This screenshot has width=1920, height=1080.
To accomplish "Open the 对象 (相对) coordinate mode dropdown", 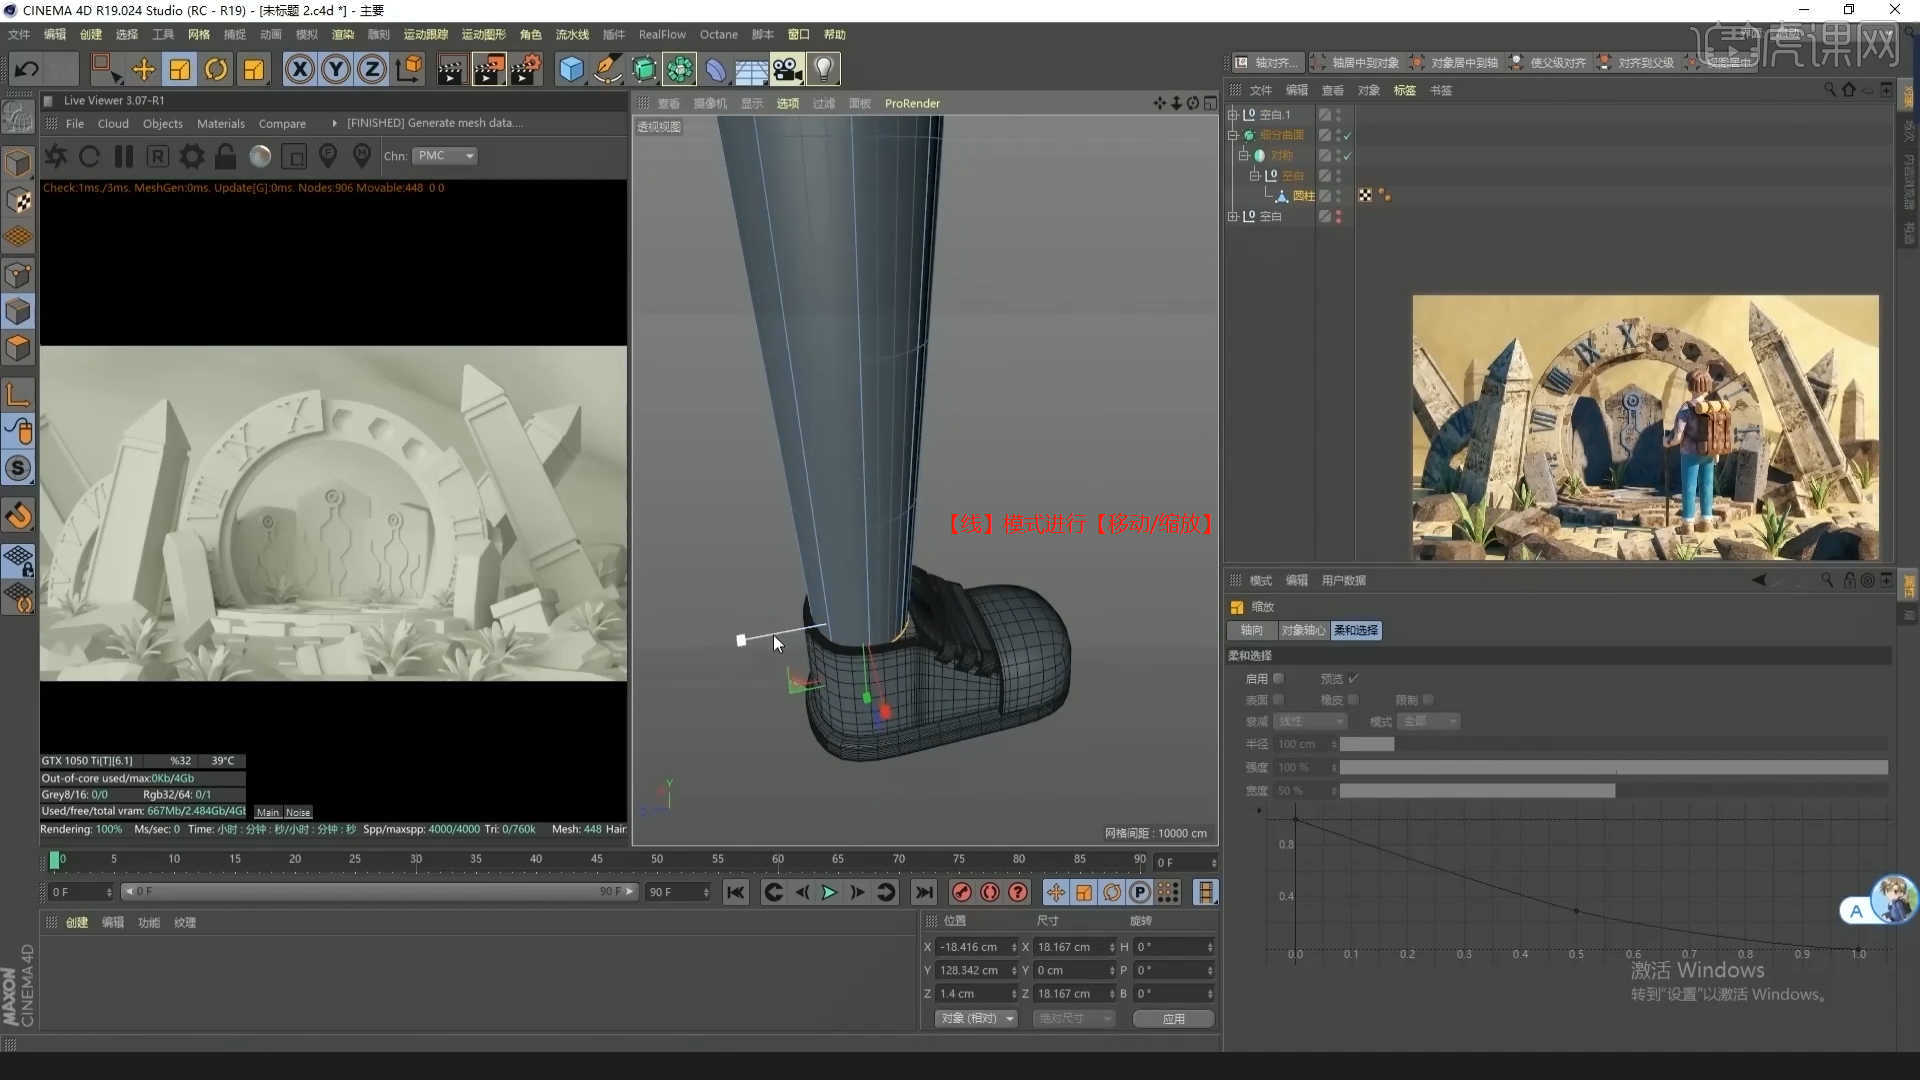I will pos(976,1018).
